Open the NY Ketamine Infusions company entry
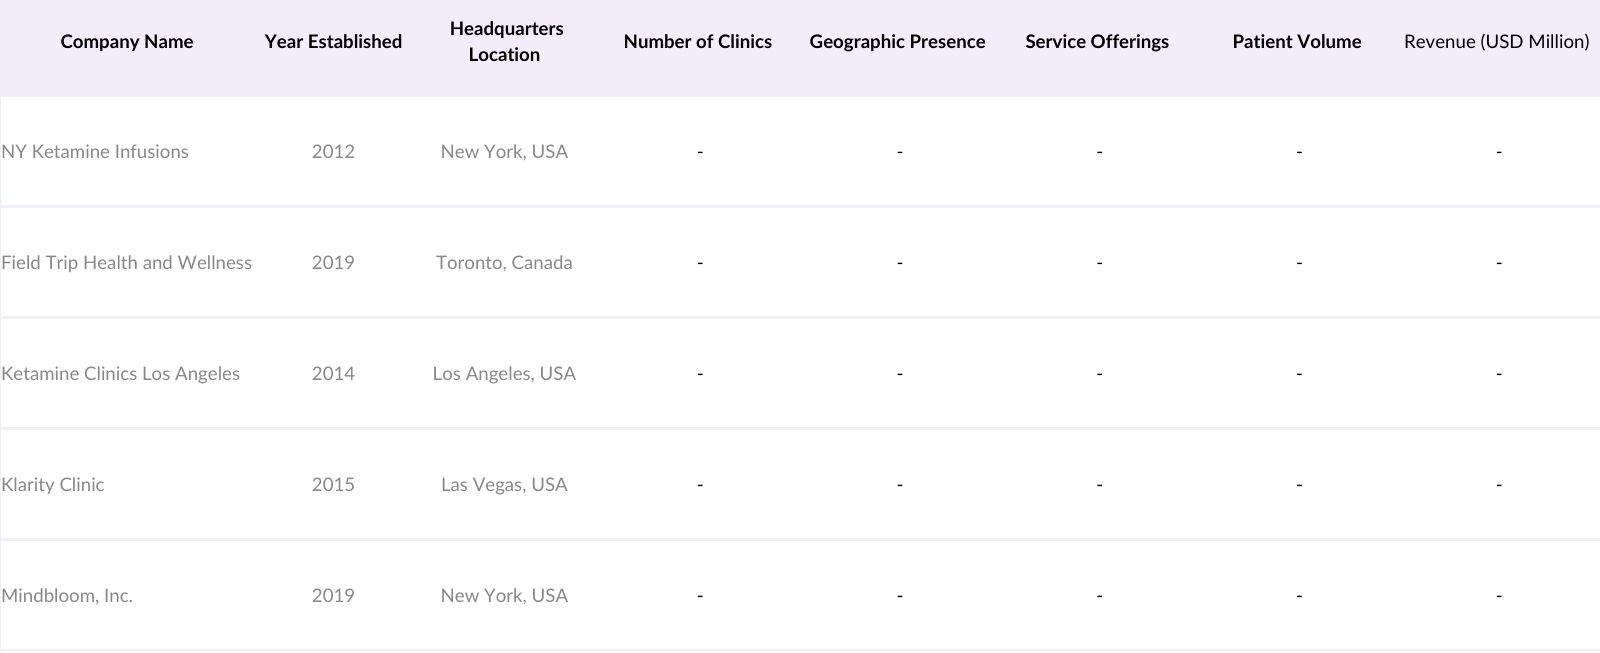The image size is (1600, 653). (x=95, y=152)
